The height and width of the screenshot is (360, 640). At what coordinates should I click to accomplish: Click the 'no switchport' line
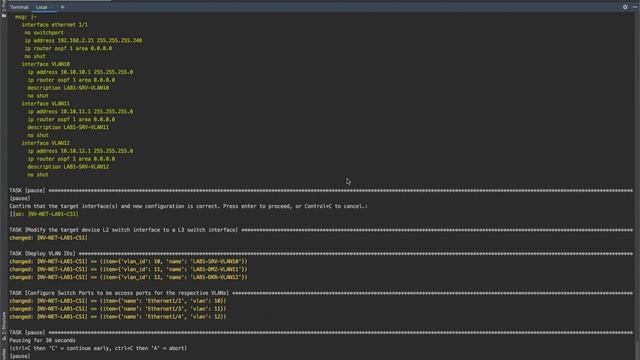click(x=44, y=33)
